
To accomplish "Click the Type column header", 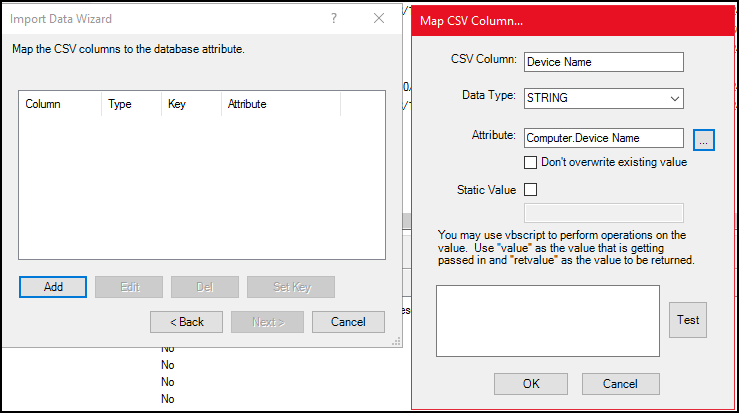I will tap(133, 104).
